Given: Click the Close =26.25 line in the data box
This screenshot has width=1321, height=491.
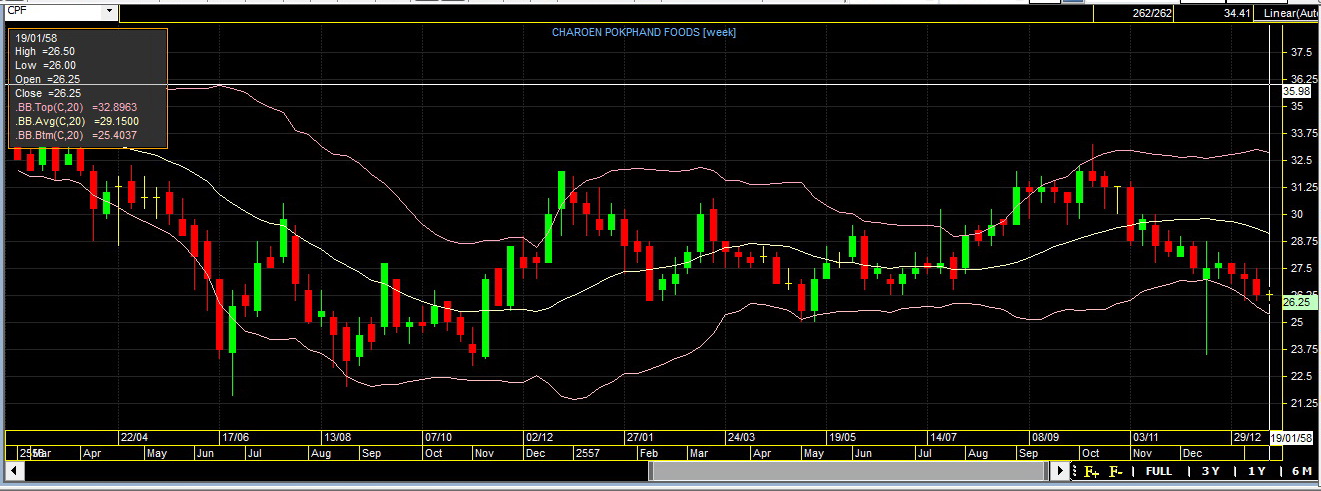Looking at the screenshot, I should click(48, 92).
